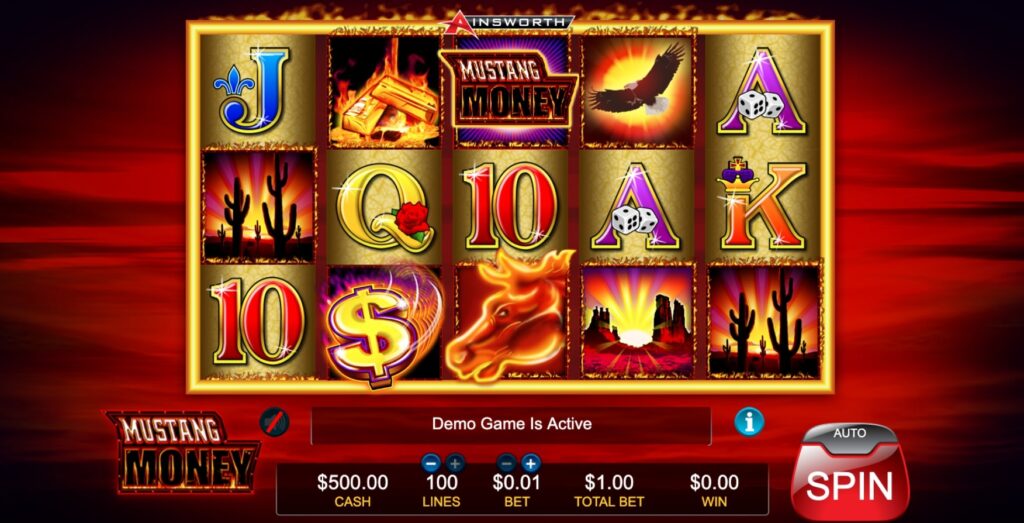The height and width of the screenshot is (523, 1024).
Task: Click the burning gold bars symbol
Action: [385, 92]
